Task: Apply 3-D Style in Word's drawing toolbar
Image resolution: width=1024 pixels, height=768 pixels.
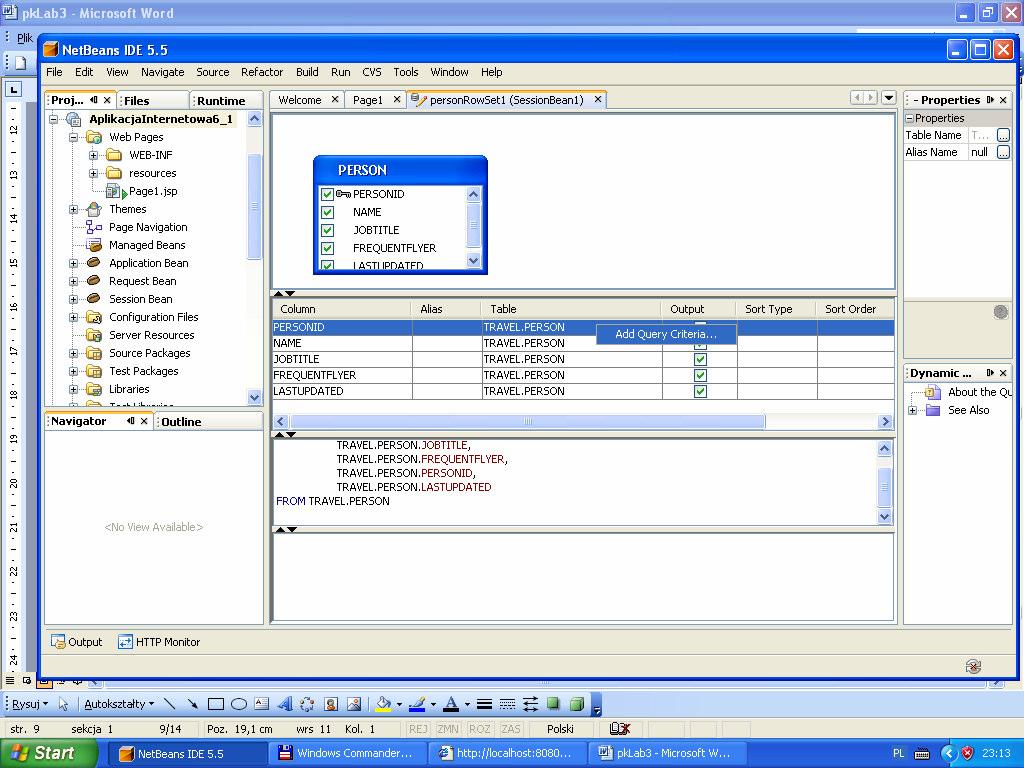Action: [577, 704]
